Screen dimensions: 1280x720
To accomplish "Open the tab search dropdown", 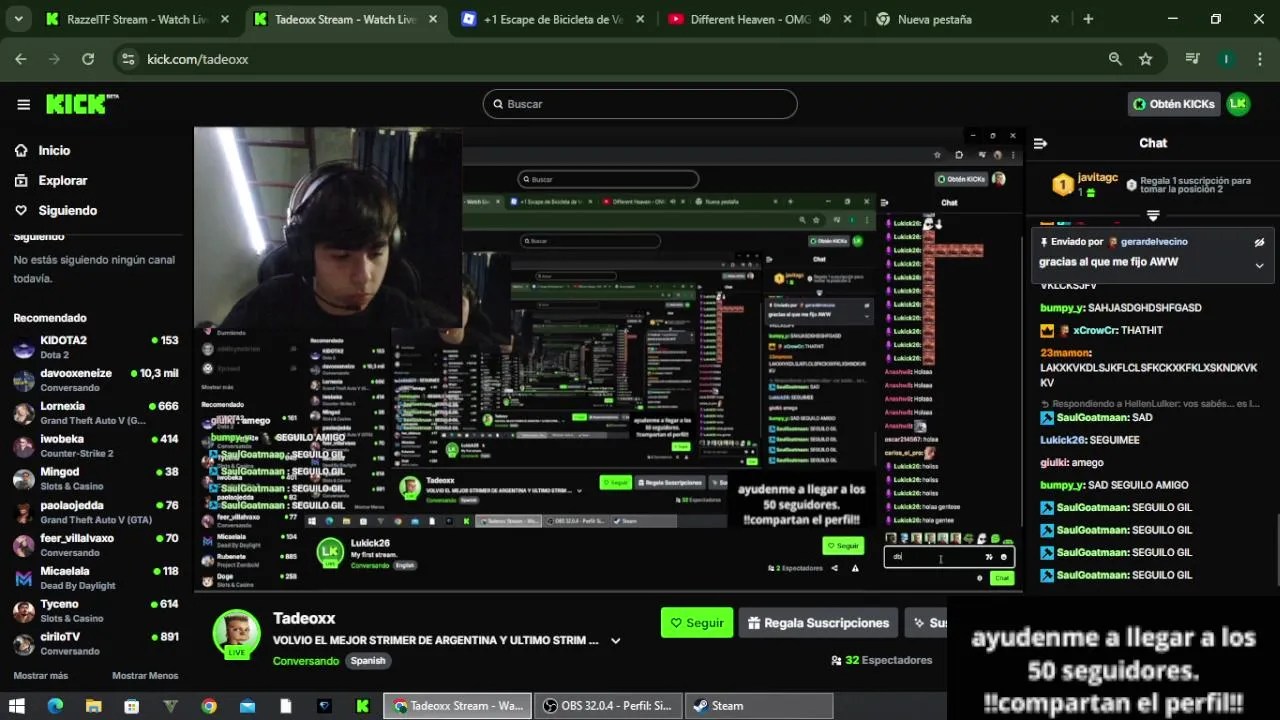I will (17, 19).
